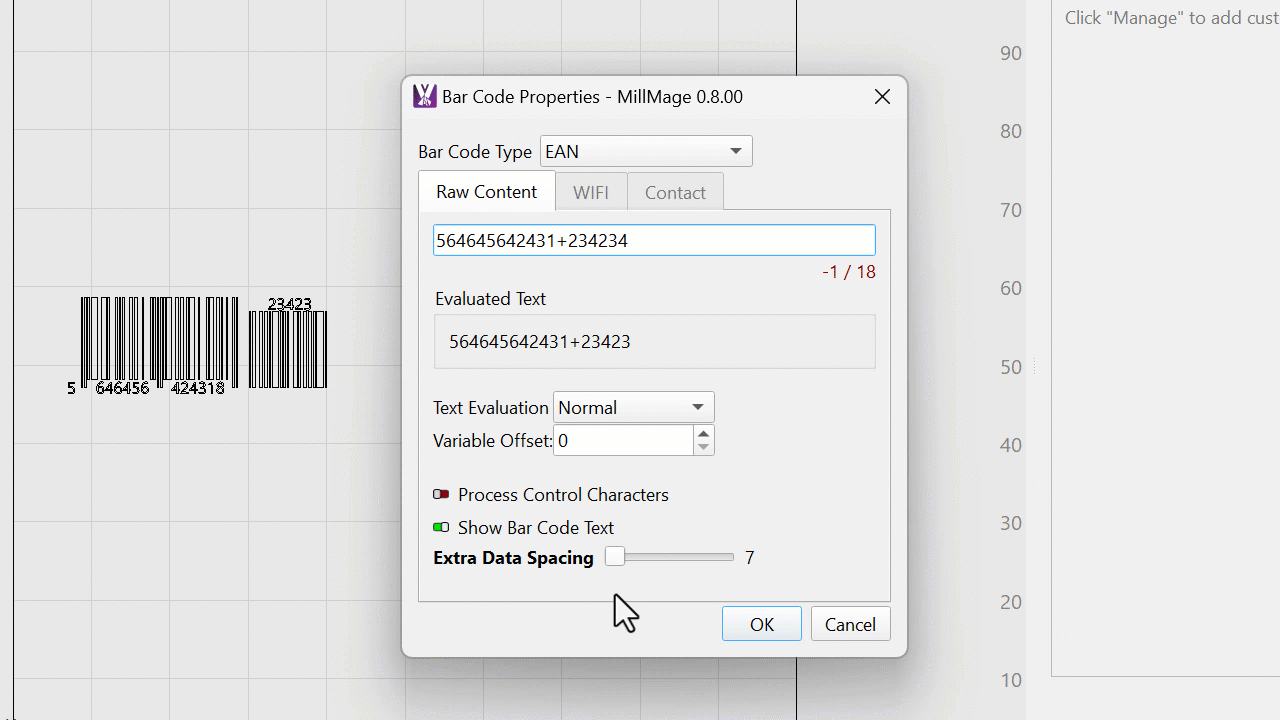This screenshot has height=720, width=1280.
Task: Click the MillMage logo icon in the title bar
Action: pyautogui.click(x=425, y=97)
